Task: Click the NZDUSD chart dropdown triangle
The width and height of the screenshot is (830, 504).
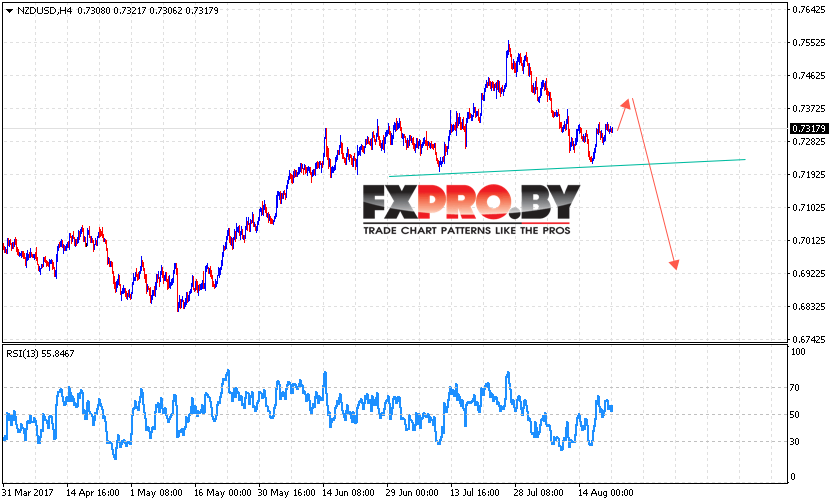Action: (x=9, y=11)
